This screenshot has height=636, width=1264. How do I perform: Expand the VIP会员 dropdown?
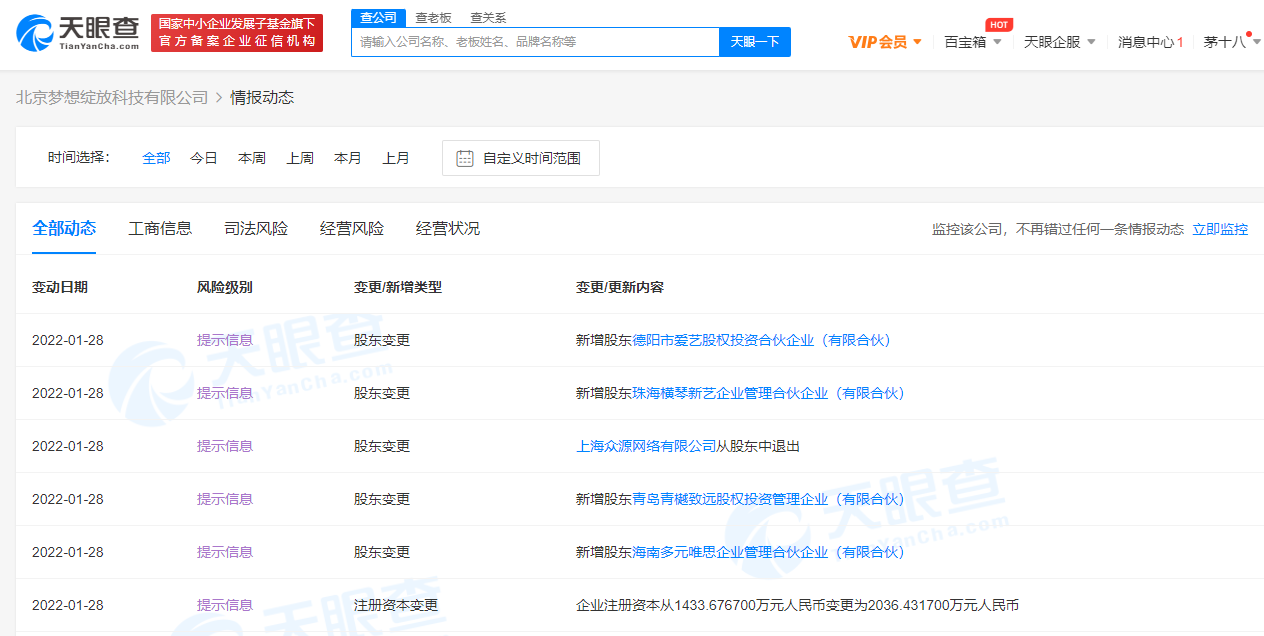pos(885,42)
